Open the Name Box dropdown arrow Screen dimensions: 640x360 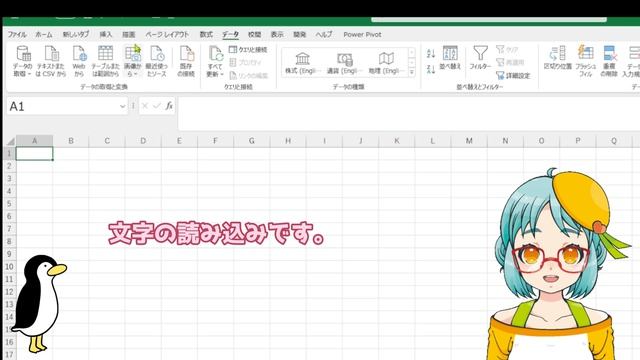click(x=122, y=107)
